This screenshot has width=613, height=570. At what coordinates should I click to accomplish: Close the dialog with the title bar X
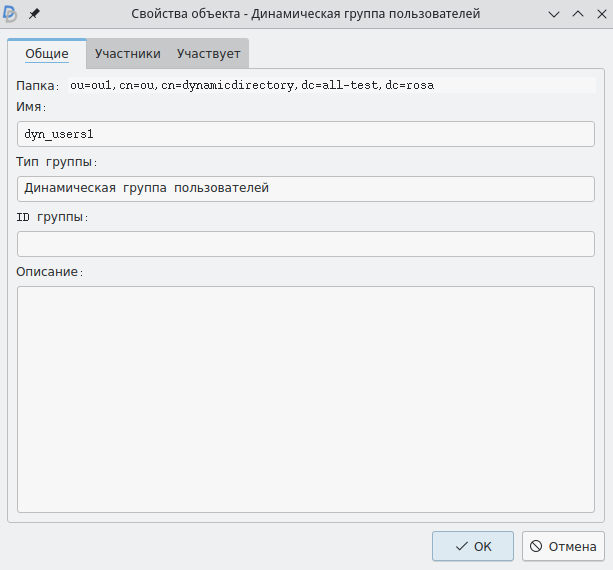pyautogui.click(x=599, y=14)
